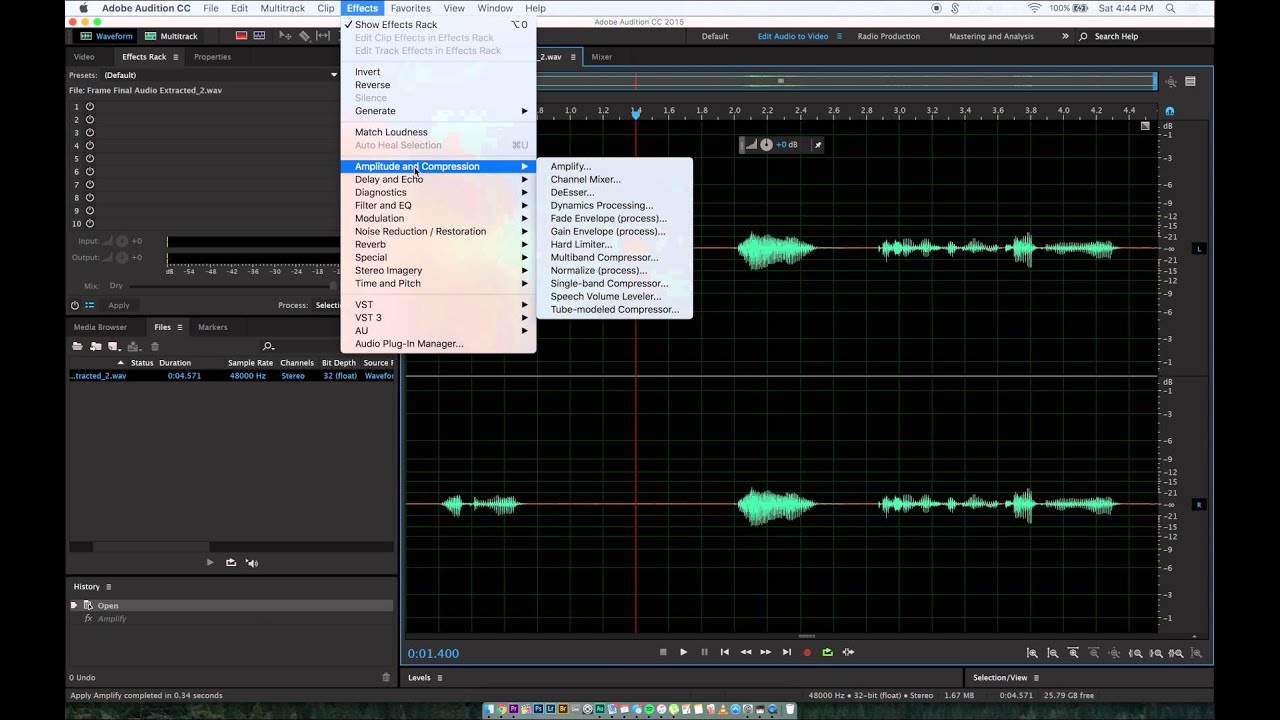Switch to Waveform view
Viewport: 1280px width, 720px height.
(106, 36)
